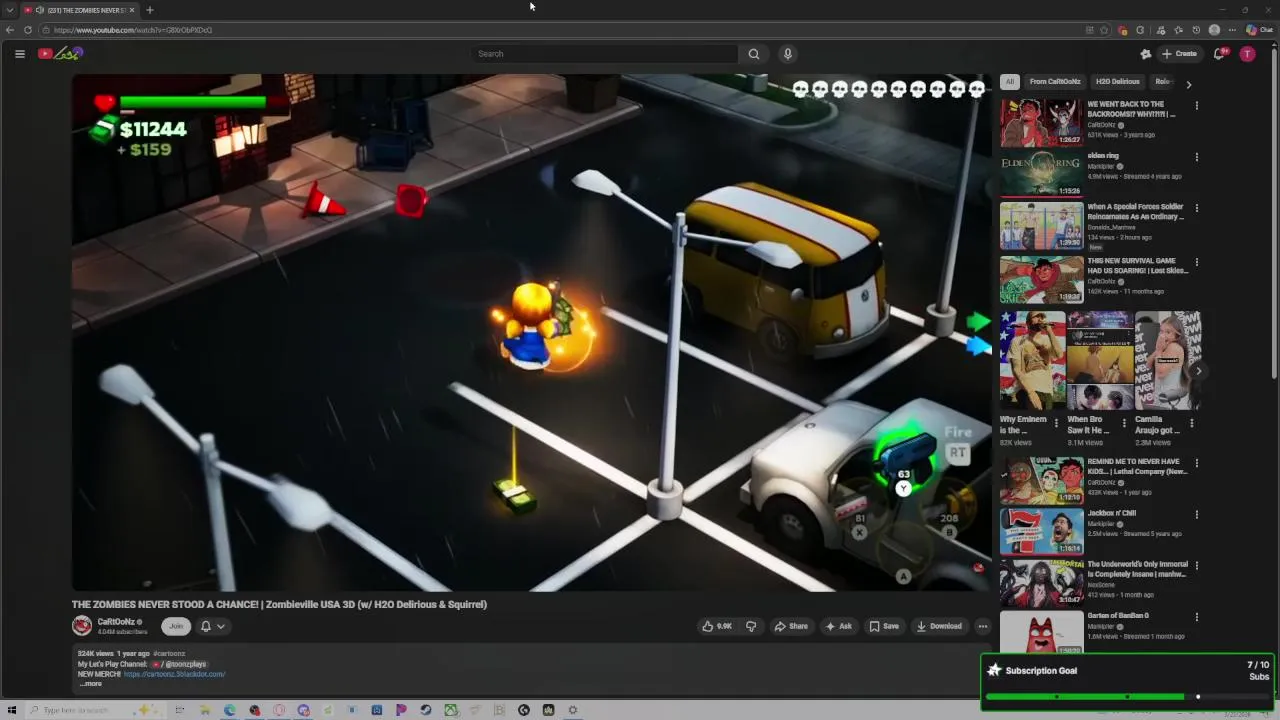Viewport: 1280px width, 720px height.
Task: Open more actions ellipsis under video
Action: (983, 626)
